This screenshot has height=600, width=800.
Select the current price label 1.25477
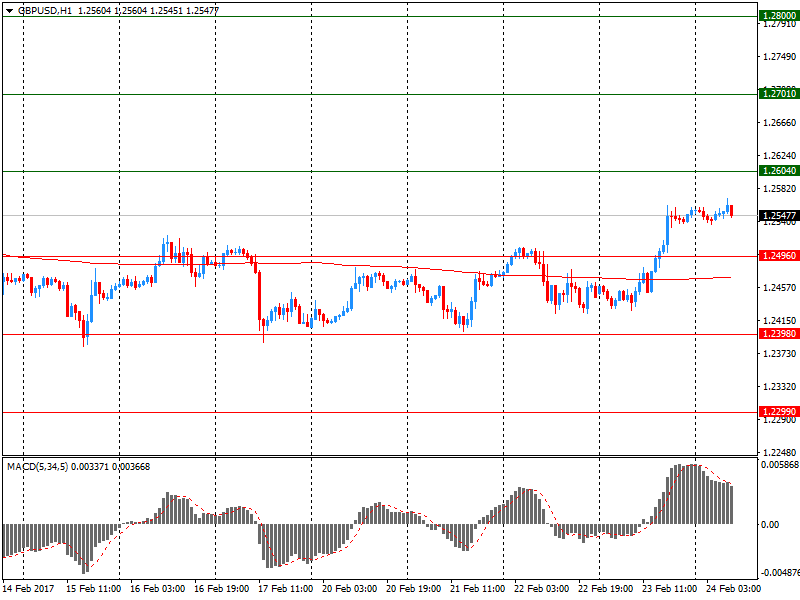click(779, 216)
